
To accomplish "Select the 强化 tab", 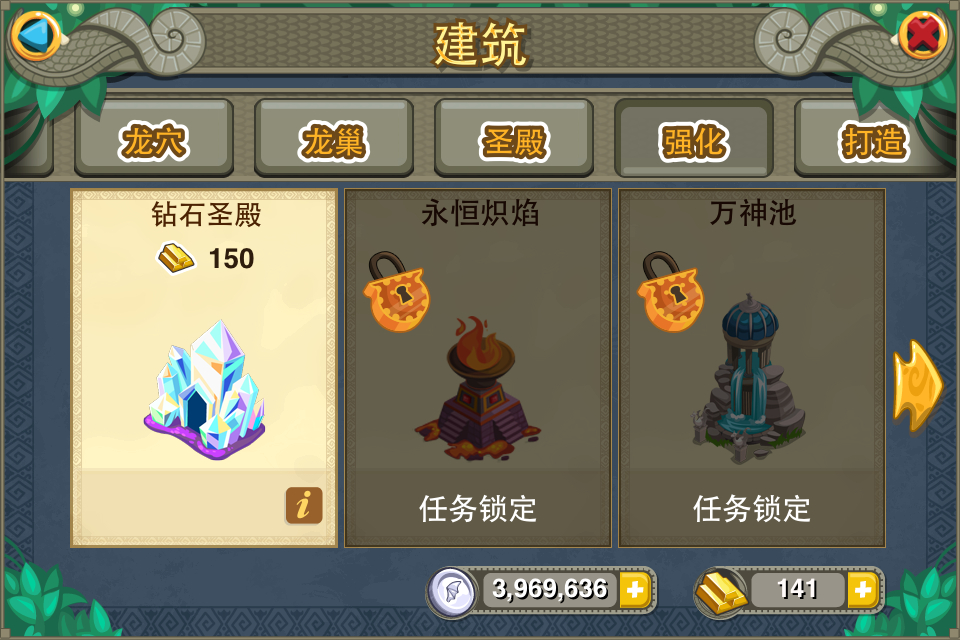I will pyautogui.click(x=694, y=138).
